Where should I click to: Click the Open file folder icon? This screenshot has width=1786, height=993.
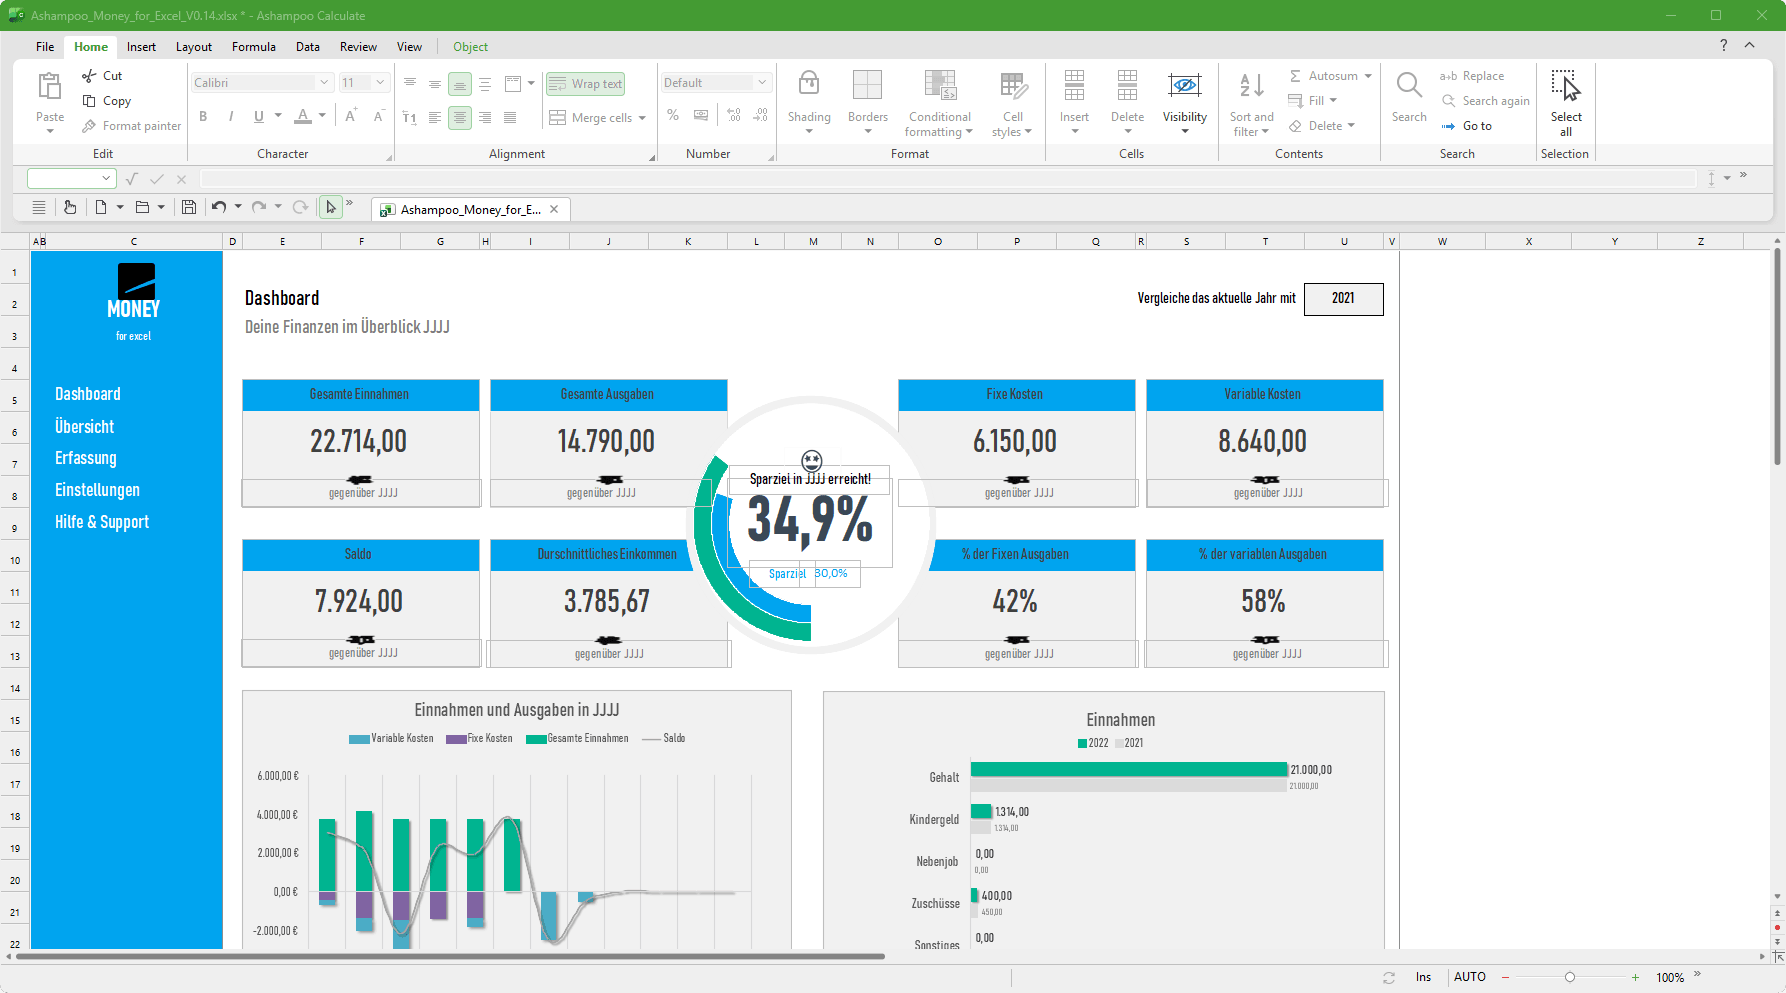coord(142,207)
